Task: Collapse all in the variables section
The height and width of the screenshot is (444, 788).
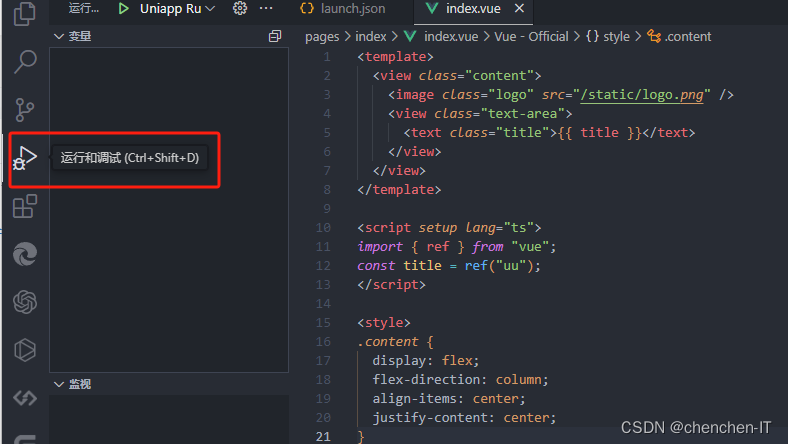Action: [x=275, y=36]
